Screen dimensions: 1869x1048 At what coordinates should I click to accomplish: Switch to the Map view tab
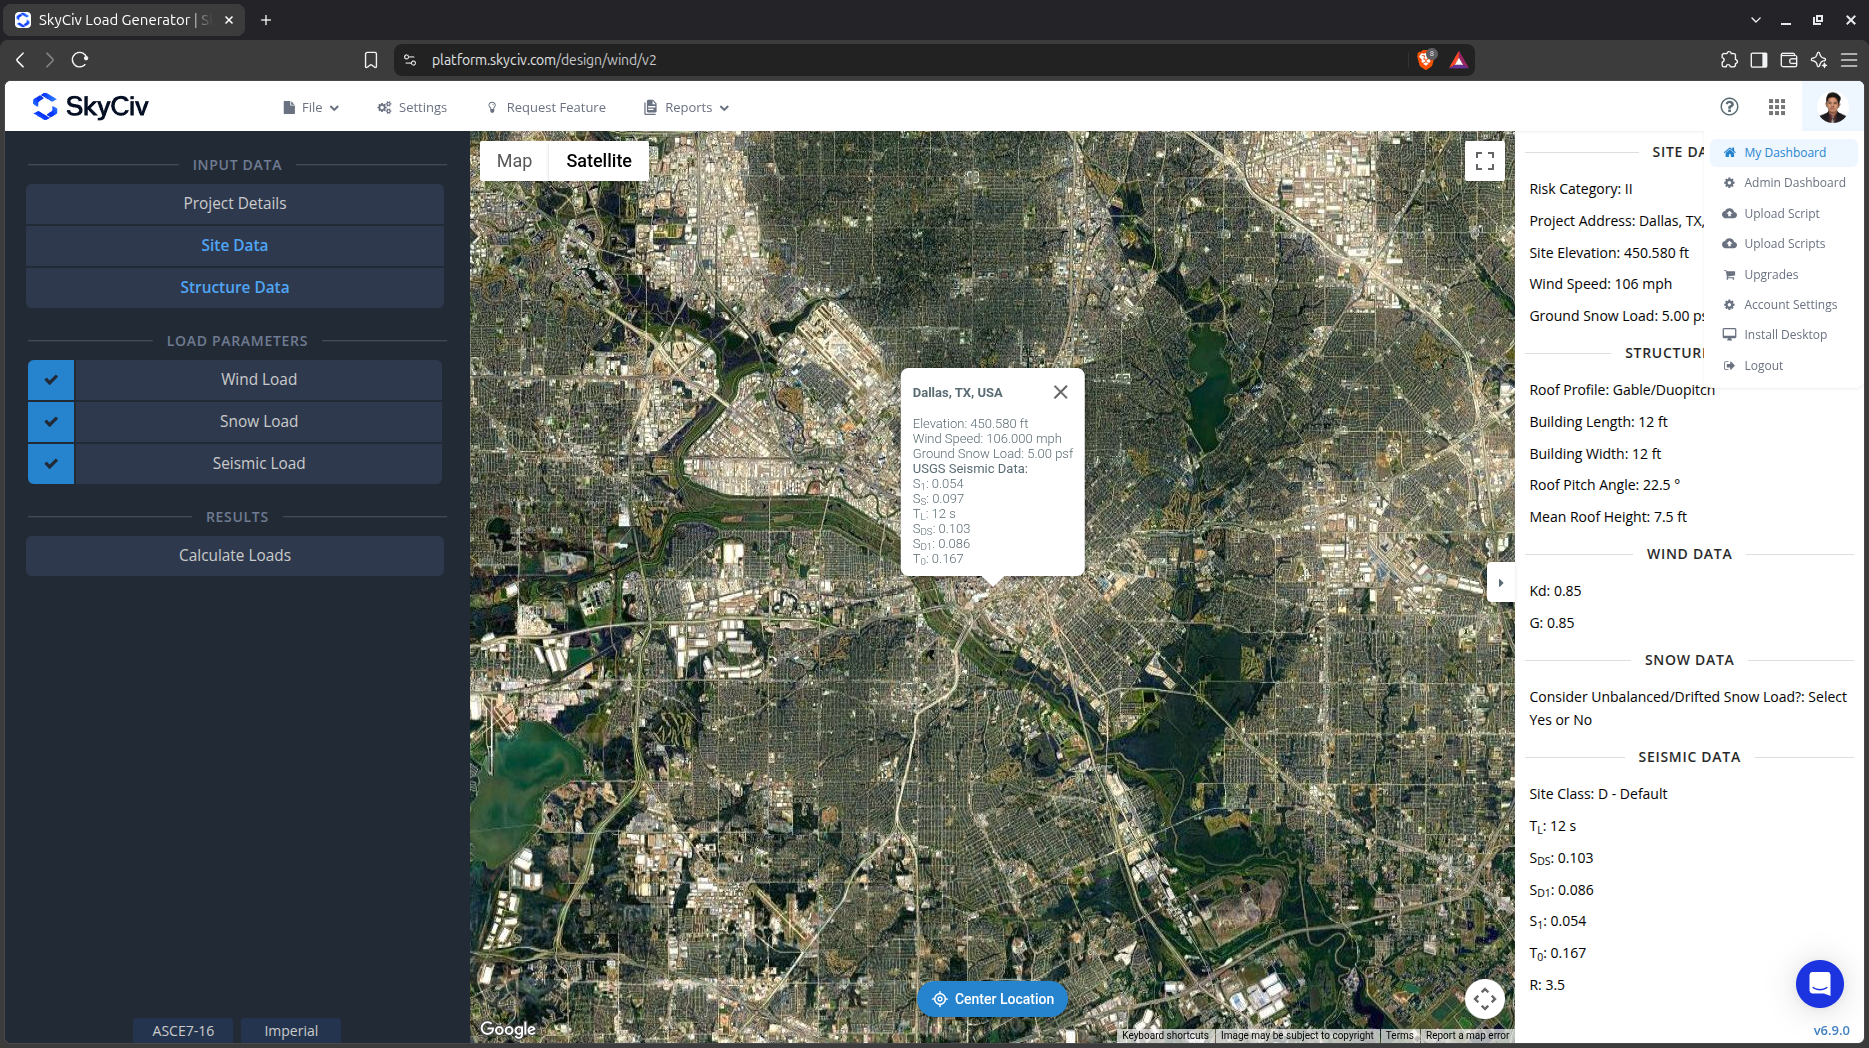click(514, 161)
